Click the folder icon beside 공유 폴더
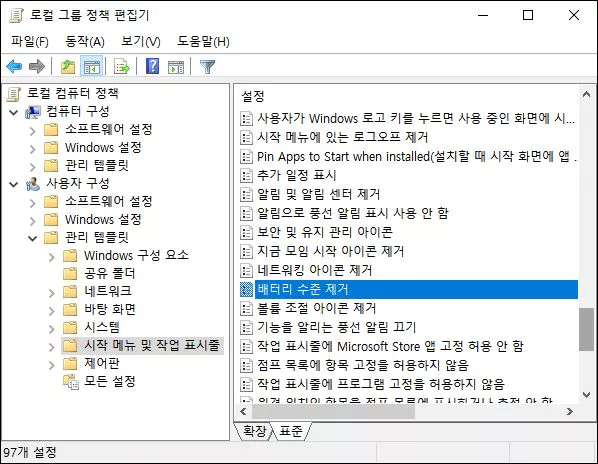598x464 pixels. [x=70, y=273]
